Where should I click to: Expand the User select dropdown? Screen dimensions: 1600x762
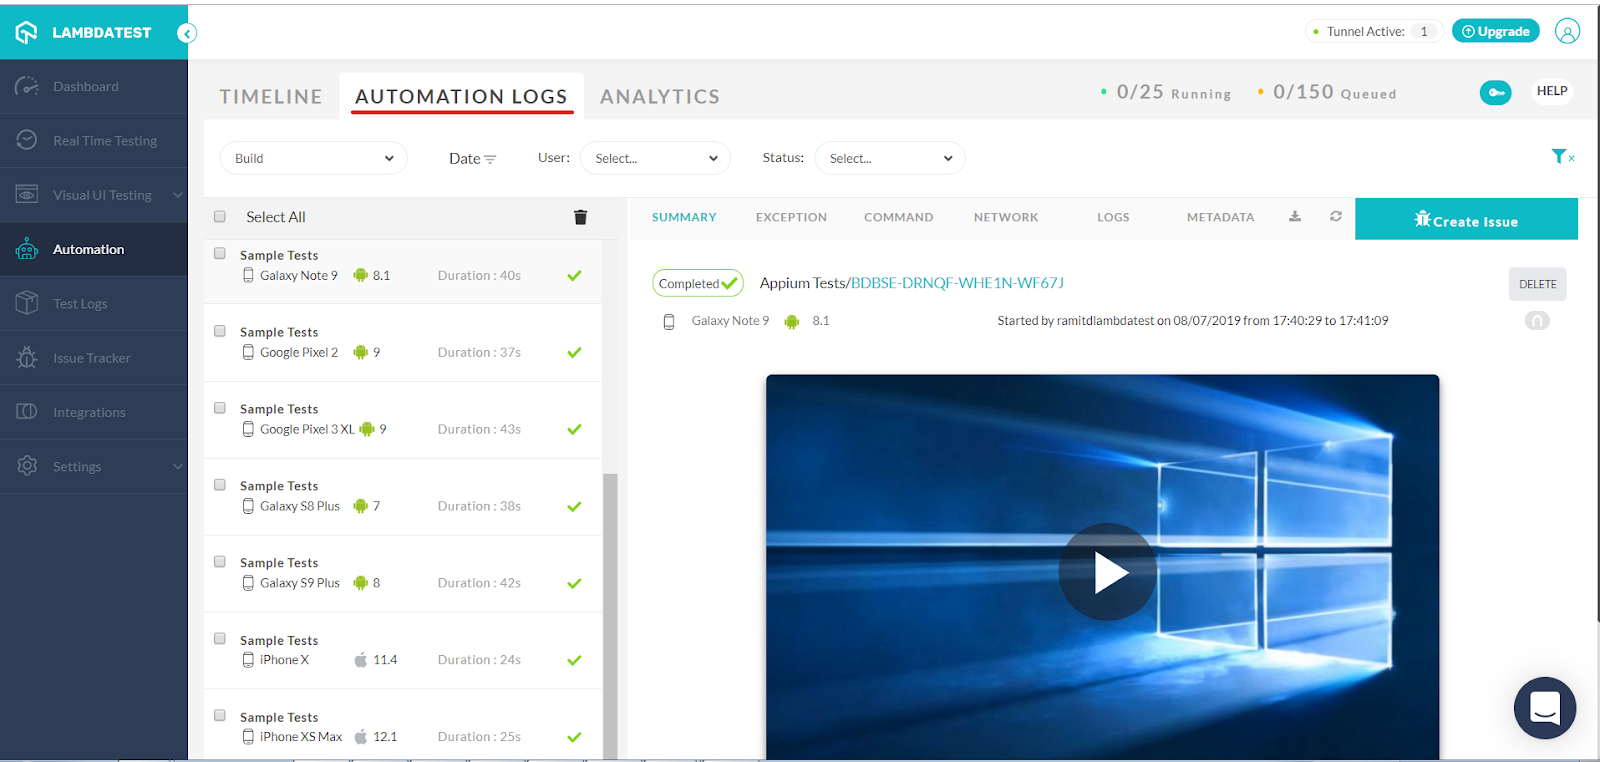(x=655, y=158)
